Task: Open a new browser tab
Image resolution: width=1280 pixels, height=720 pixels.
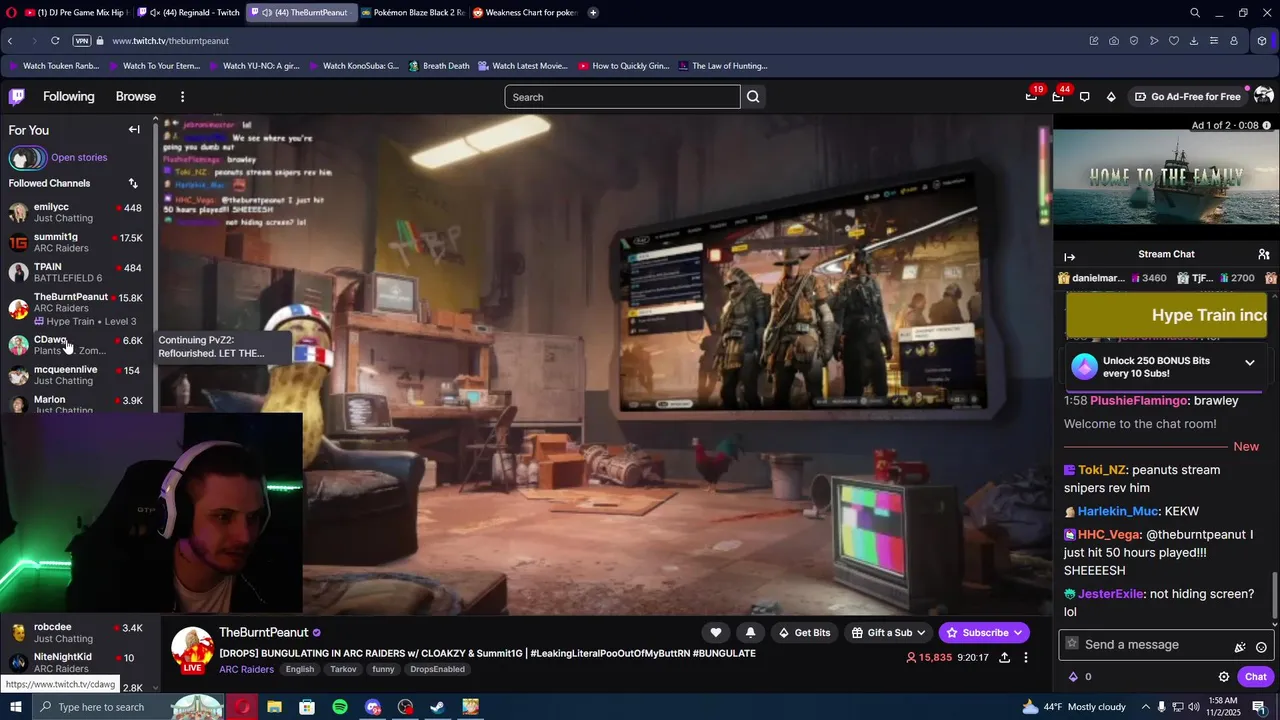Action: 593,13
